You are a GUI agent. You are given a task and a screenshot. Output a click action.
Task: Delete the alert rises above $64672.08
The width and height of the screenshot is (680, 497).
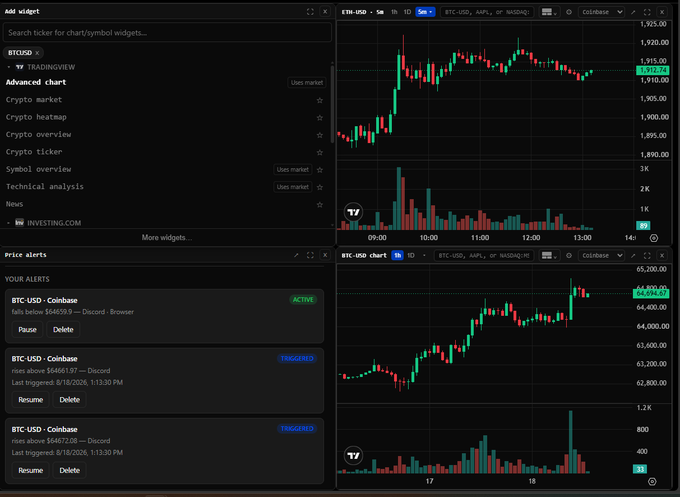pos(69,471)
